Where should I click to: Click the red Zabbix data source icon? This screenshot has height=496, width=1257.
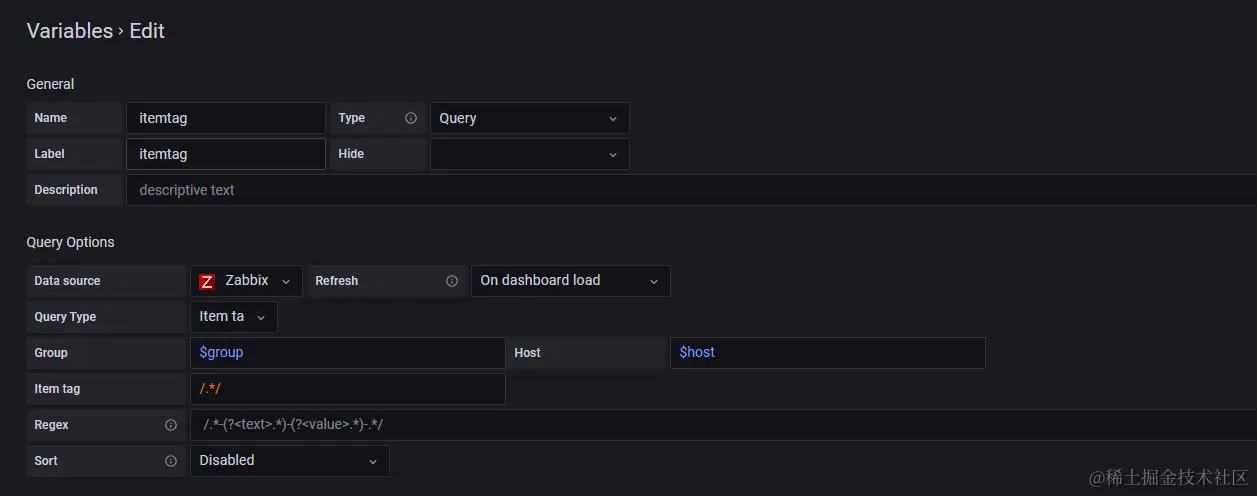(x=207, y=282)
